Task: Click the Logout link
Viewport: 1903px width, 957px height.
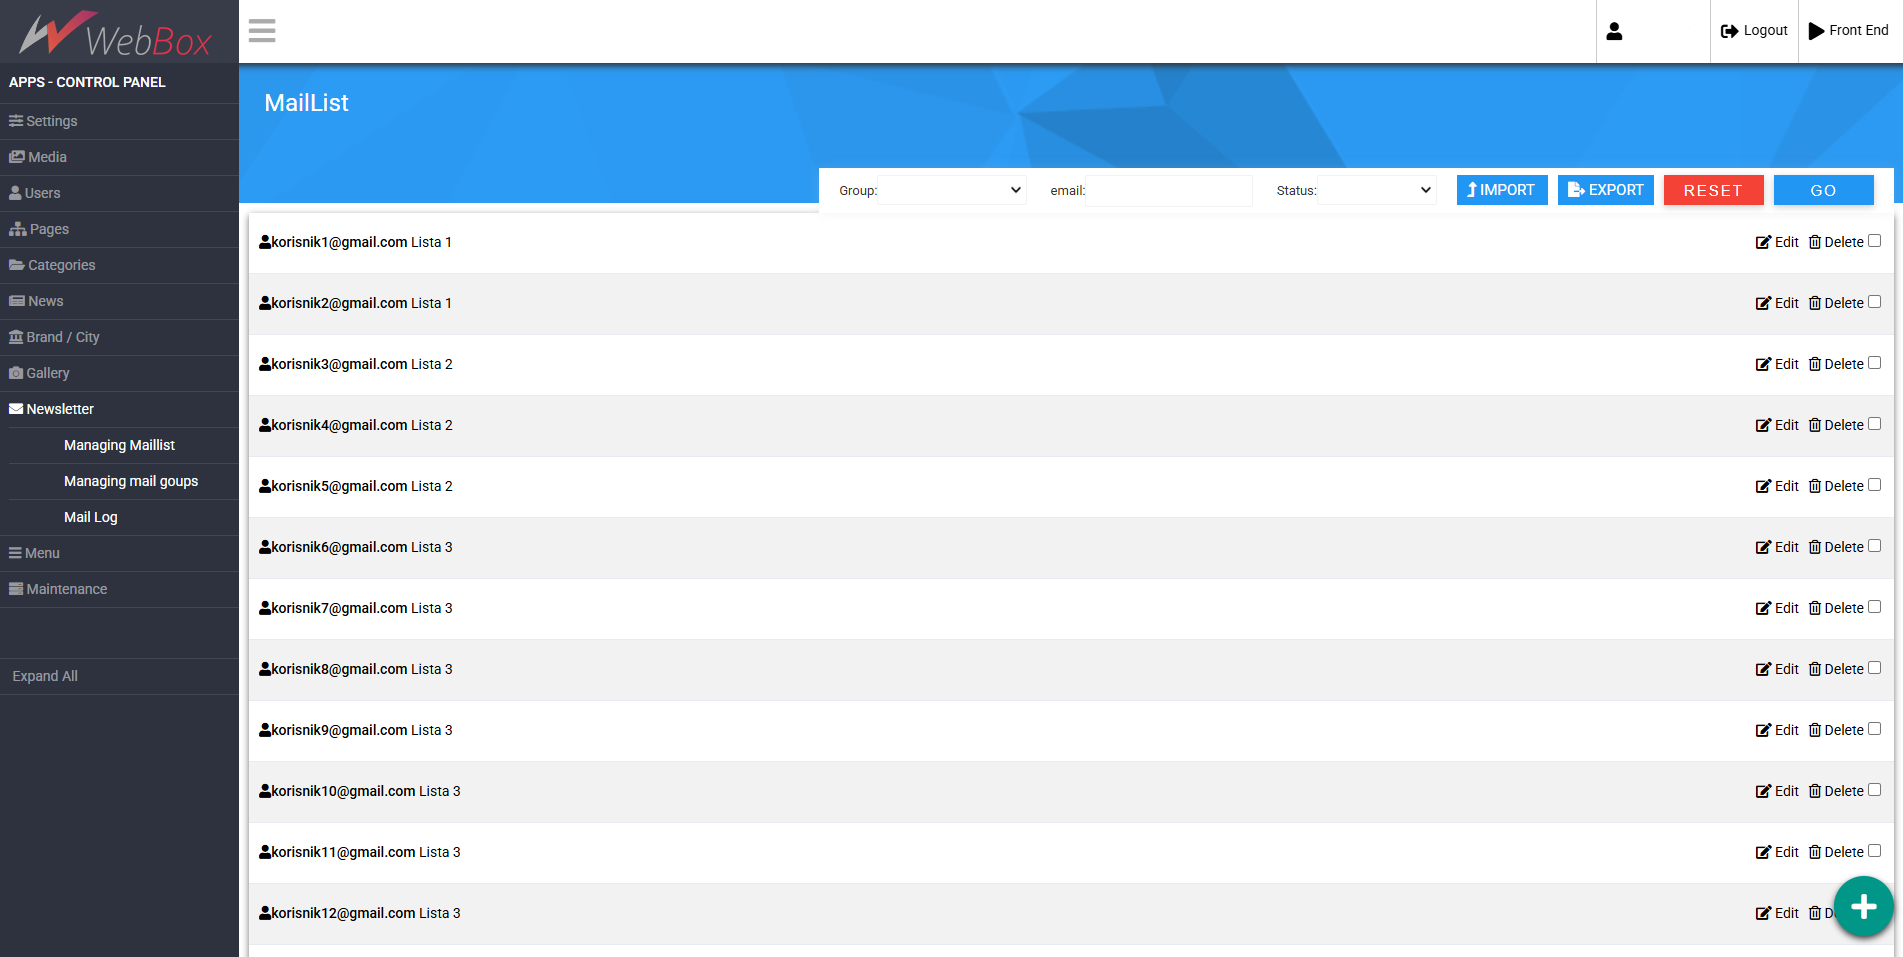Action: click(x=1754, y=31)
